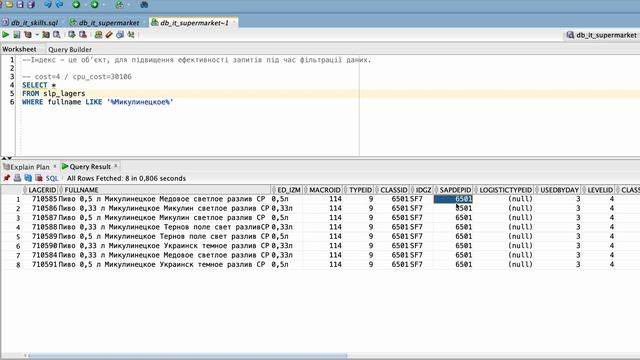Show the executed statement via the SQL link
This screenshot has height=360, width=640.
[52, 178]
